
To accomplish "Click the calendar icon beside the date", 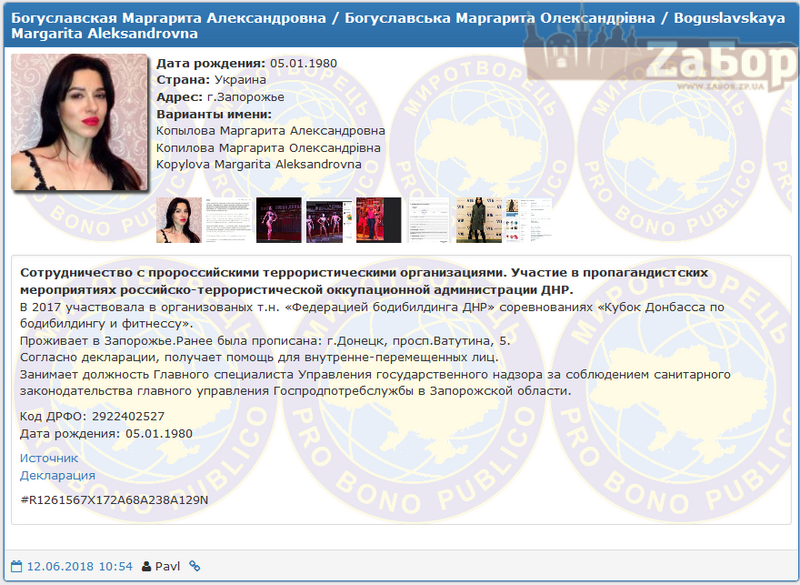I will 16,566.
